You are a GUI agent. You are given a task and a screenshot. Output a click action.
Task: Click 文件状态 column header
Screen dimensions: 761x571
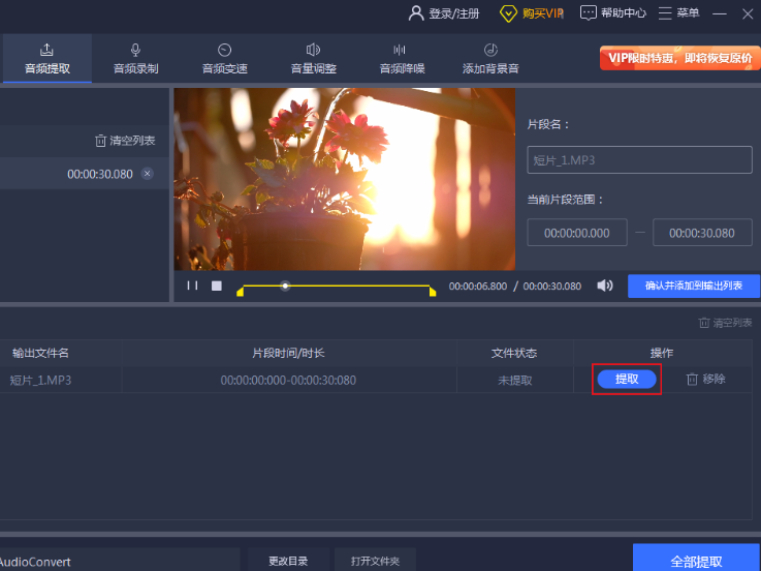click(x=514, y=353)
